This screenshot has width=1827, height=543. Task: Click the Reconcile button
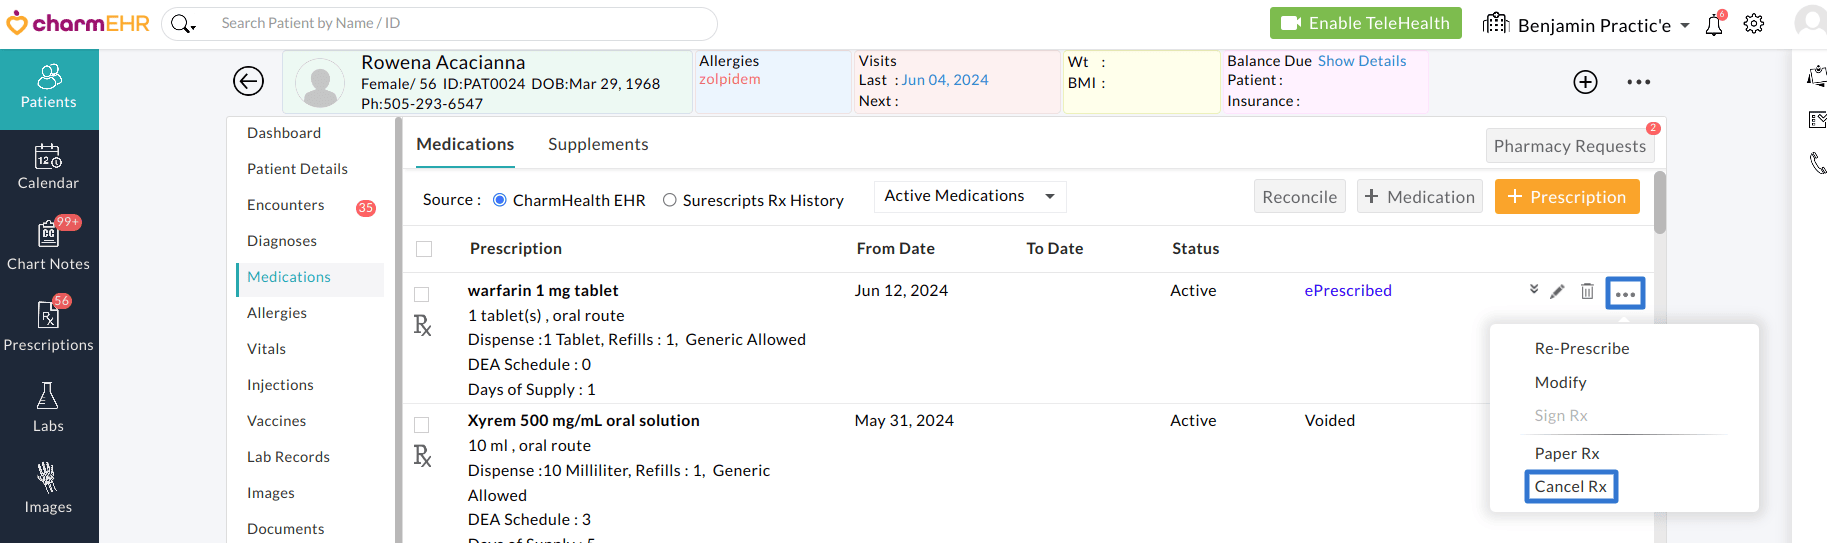coord(1300,197)
